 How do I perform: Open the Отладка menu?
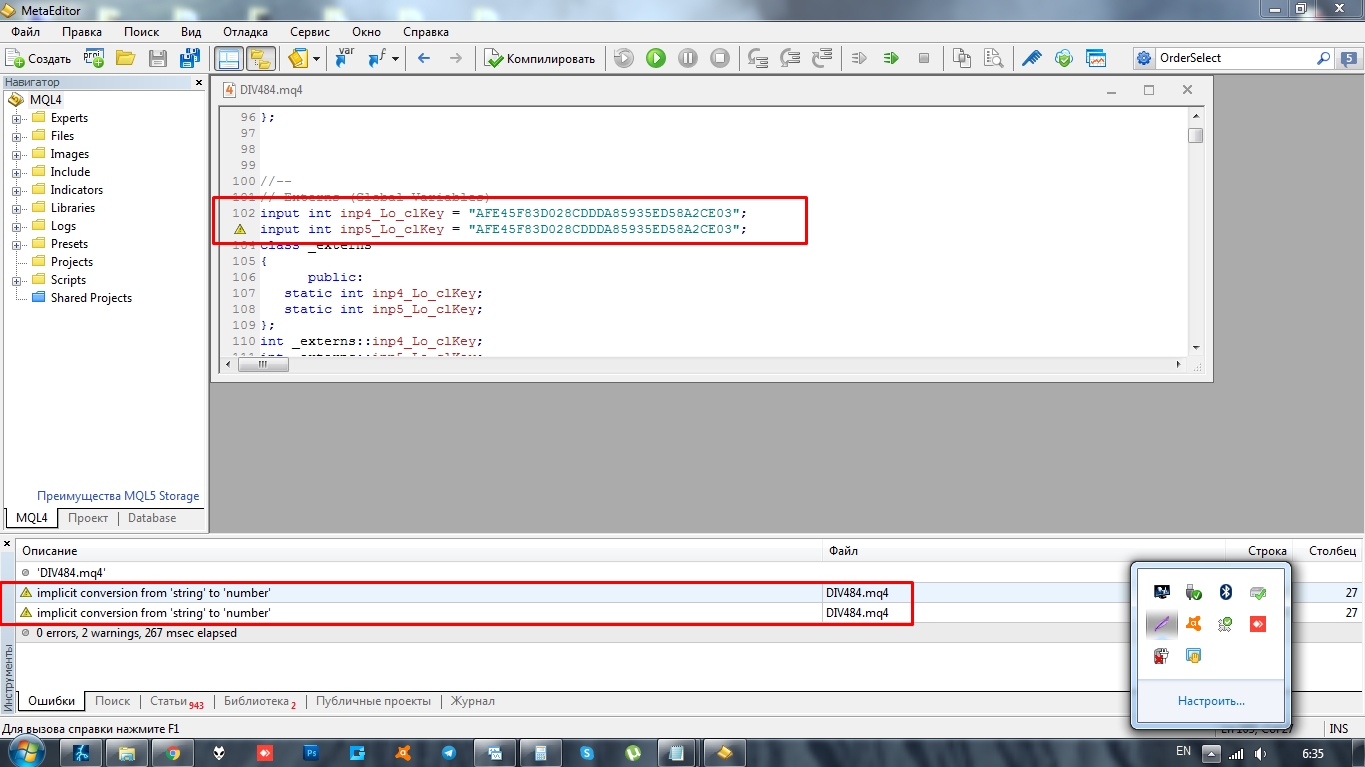point(246,32)
